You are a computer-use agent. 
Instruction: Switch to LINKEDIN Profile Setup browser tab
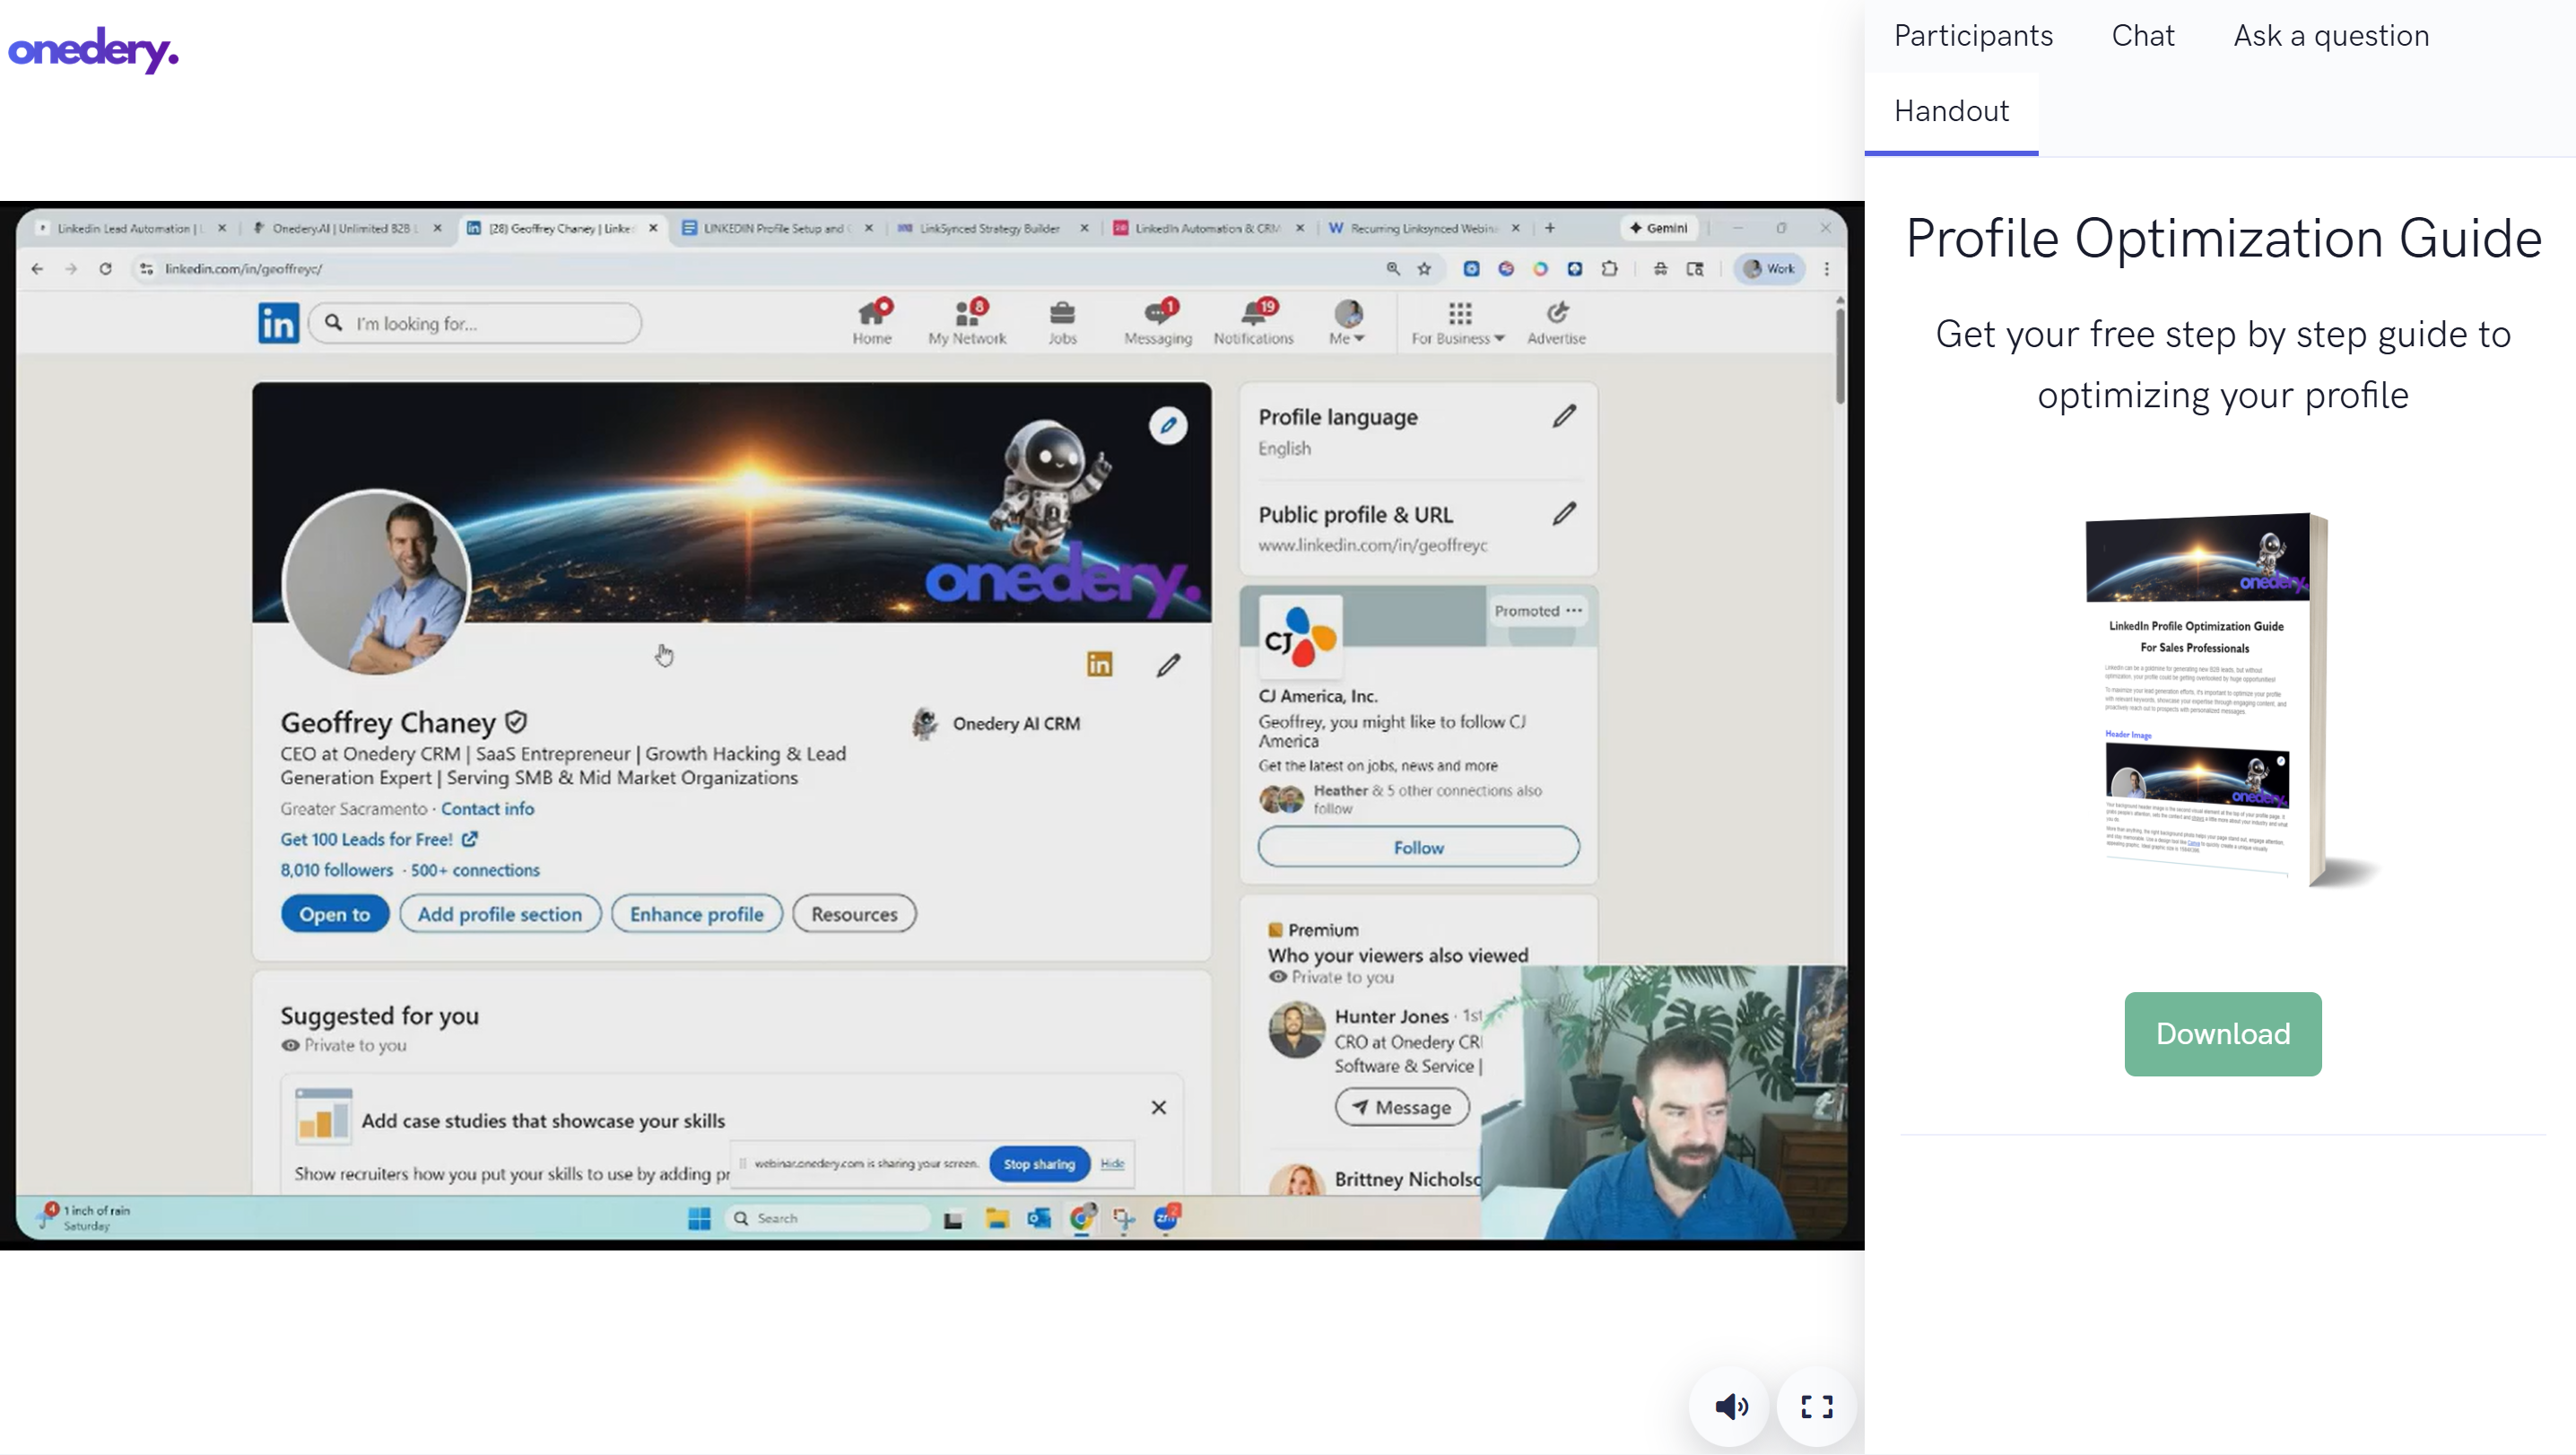click(x=775, y=228)
